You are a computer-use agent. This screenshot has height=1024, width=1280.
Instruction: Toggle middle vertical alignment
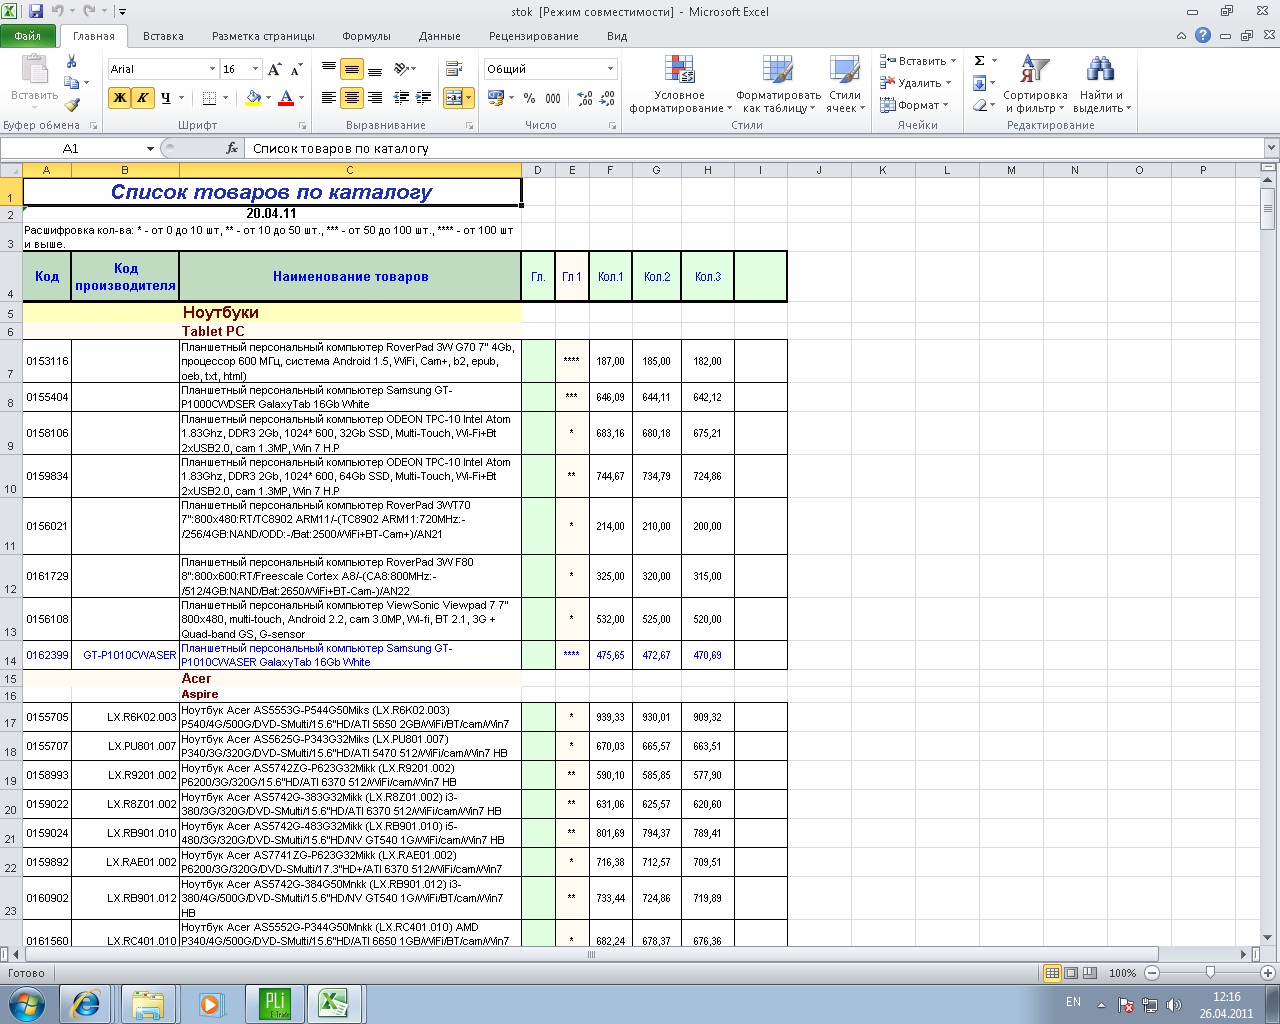[352, 69]
